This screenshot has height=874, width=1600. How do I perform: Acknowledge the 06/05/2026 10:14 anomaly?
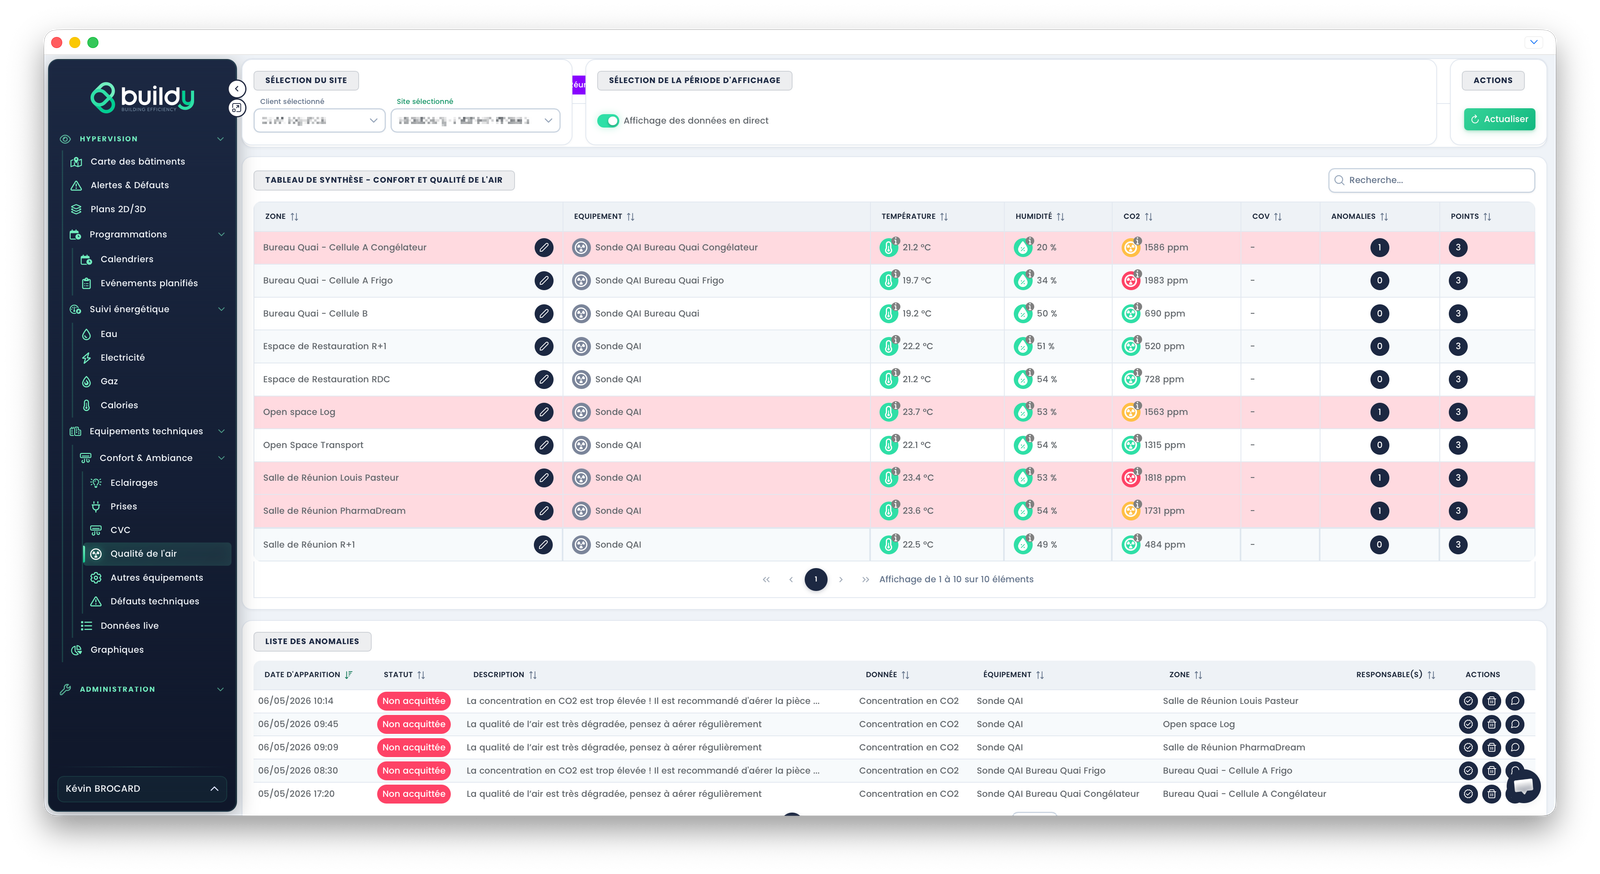[x=1468, y=701]
